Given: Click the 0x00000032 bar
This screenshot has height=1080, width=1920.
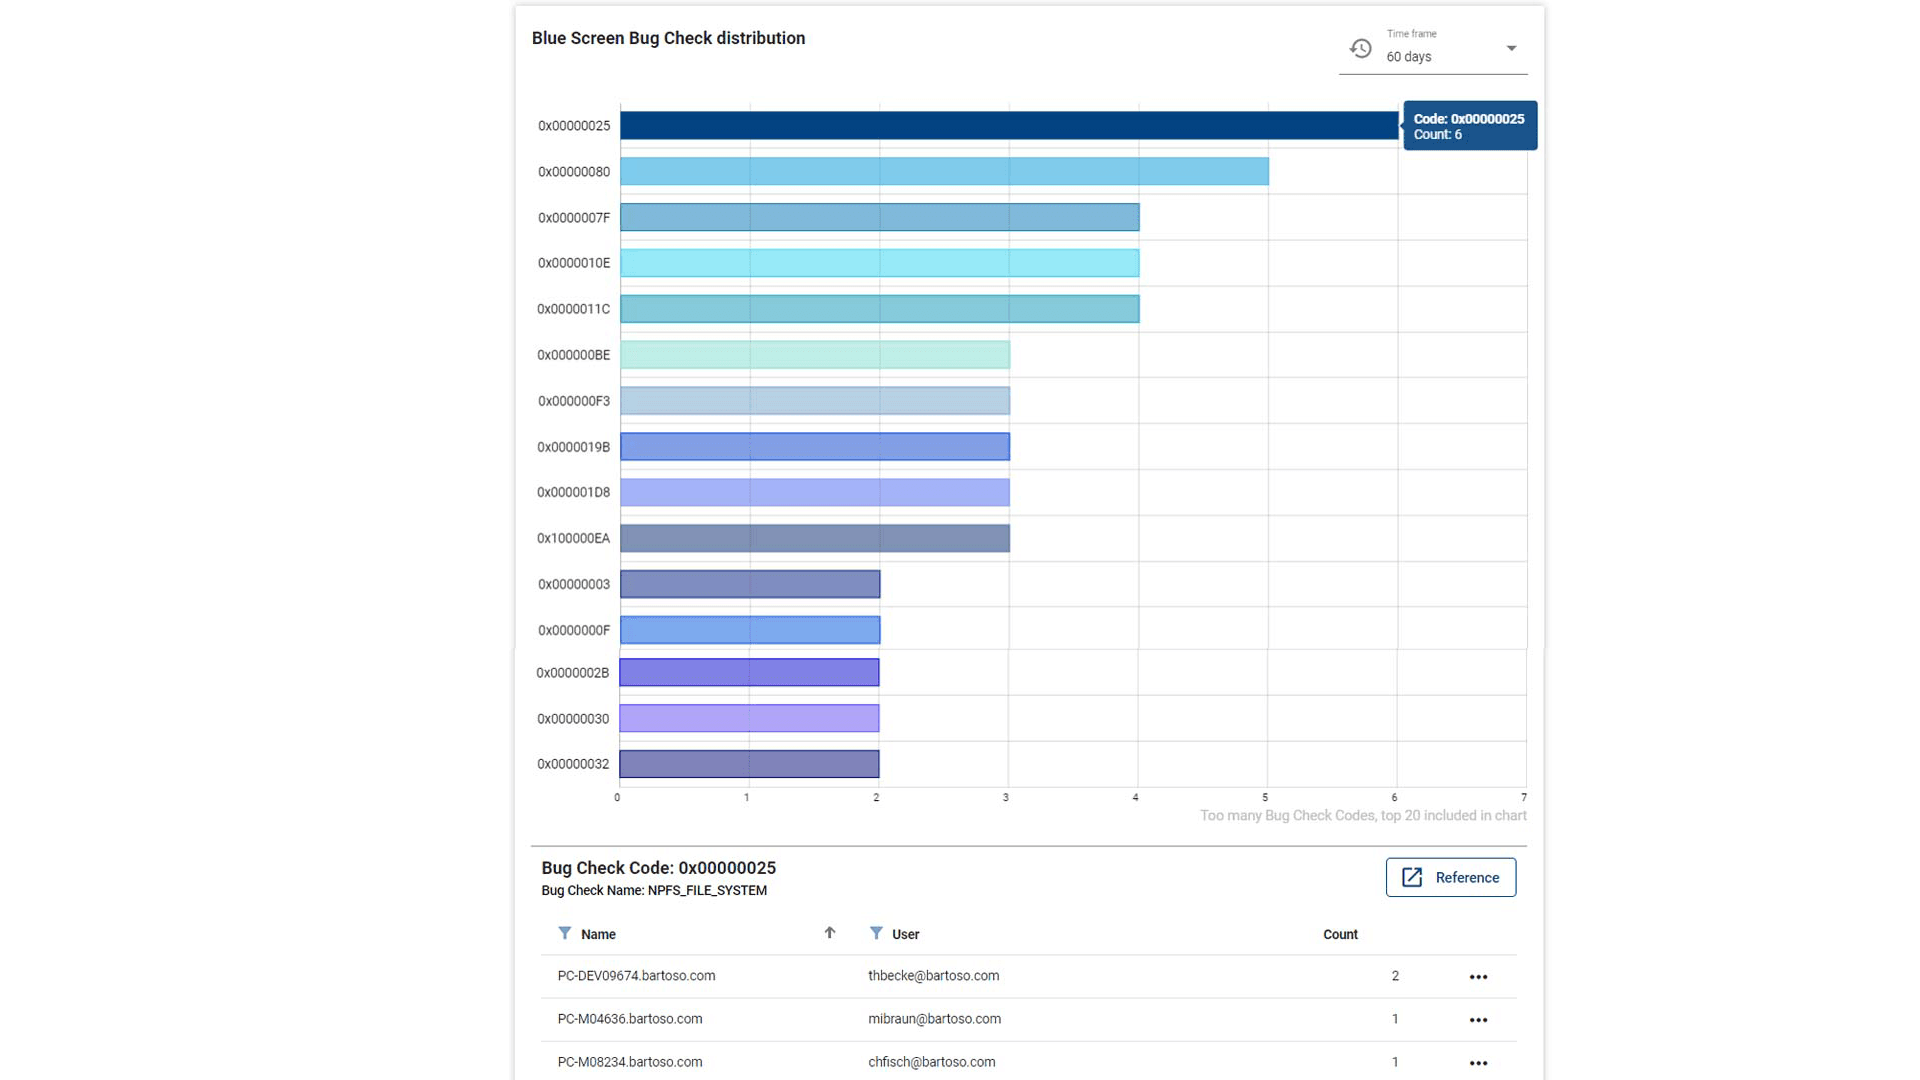Looking at the screenshot, I should [x=749, y=764].
